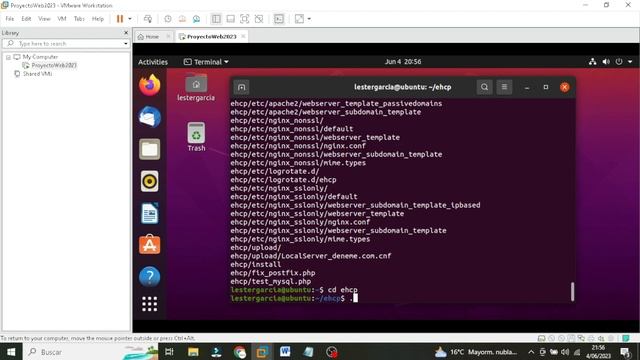
Task: Show Applications grid in the dock
Action: point(149,304)
